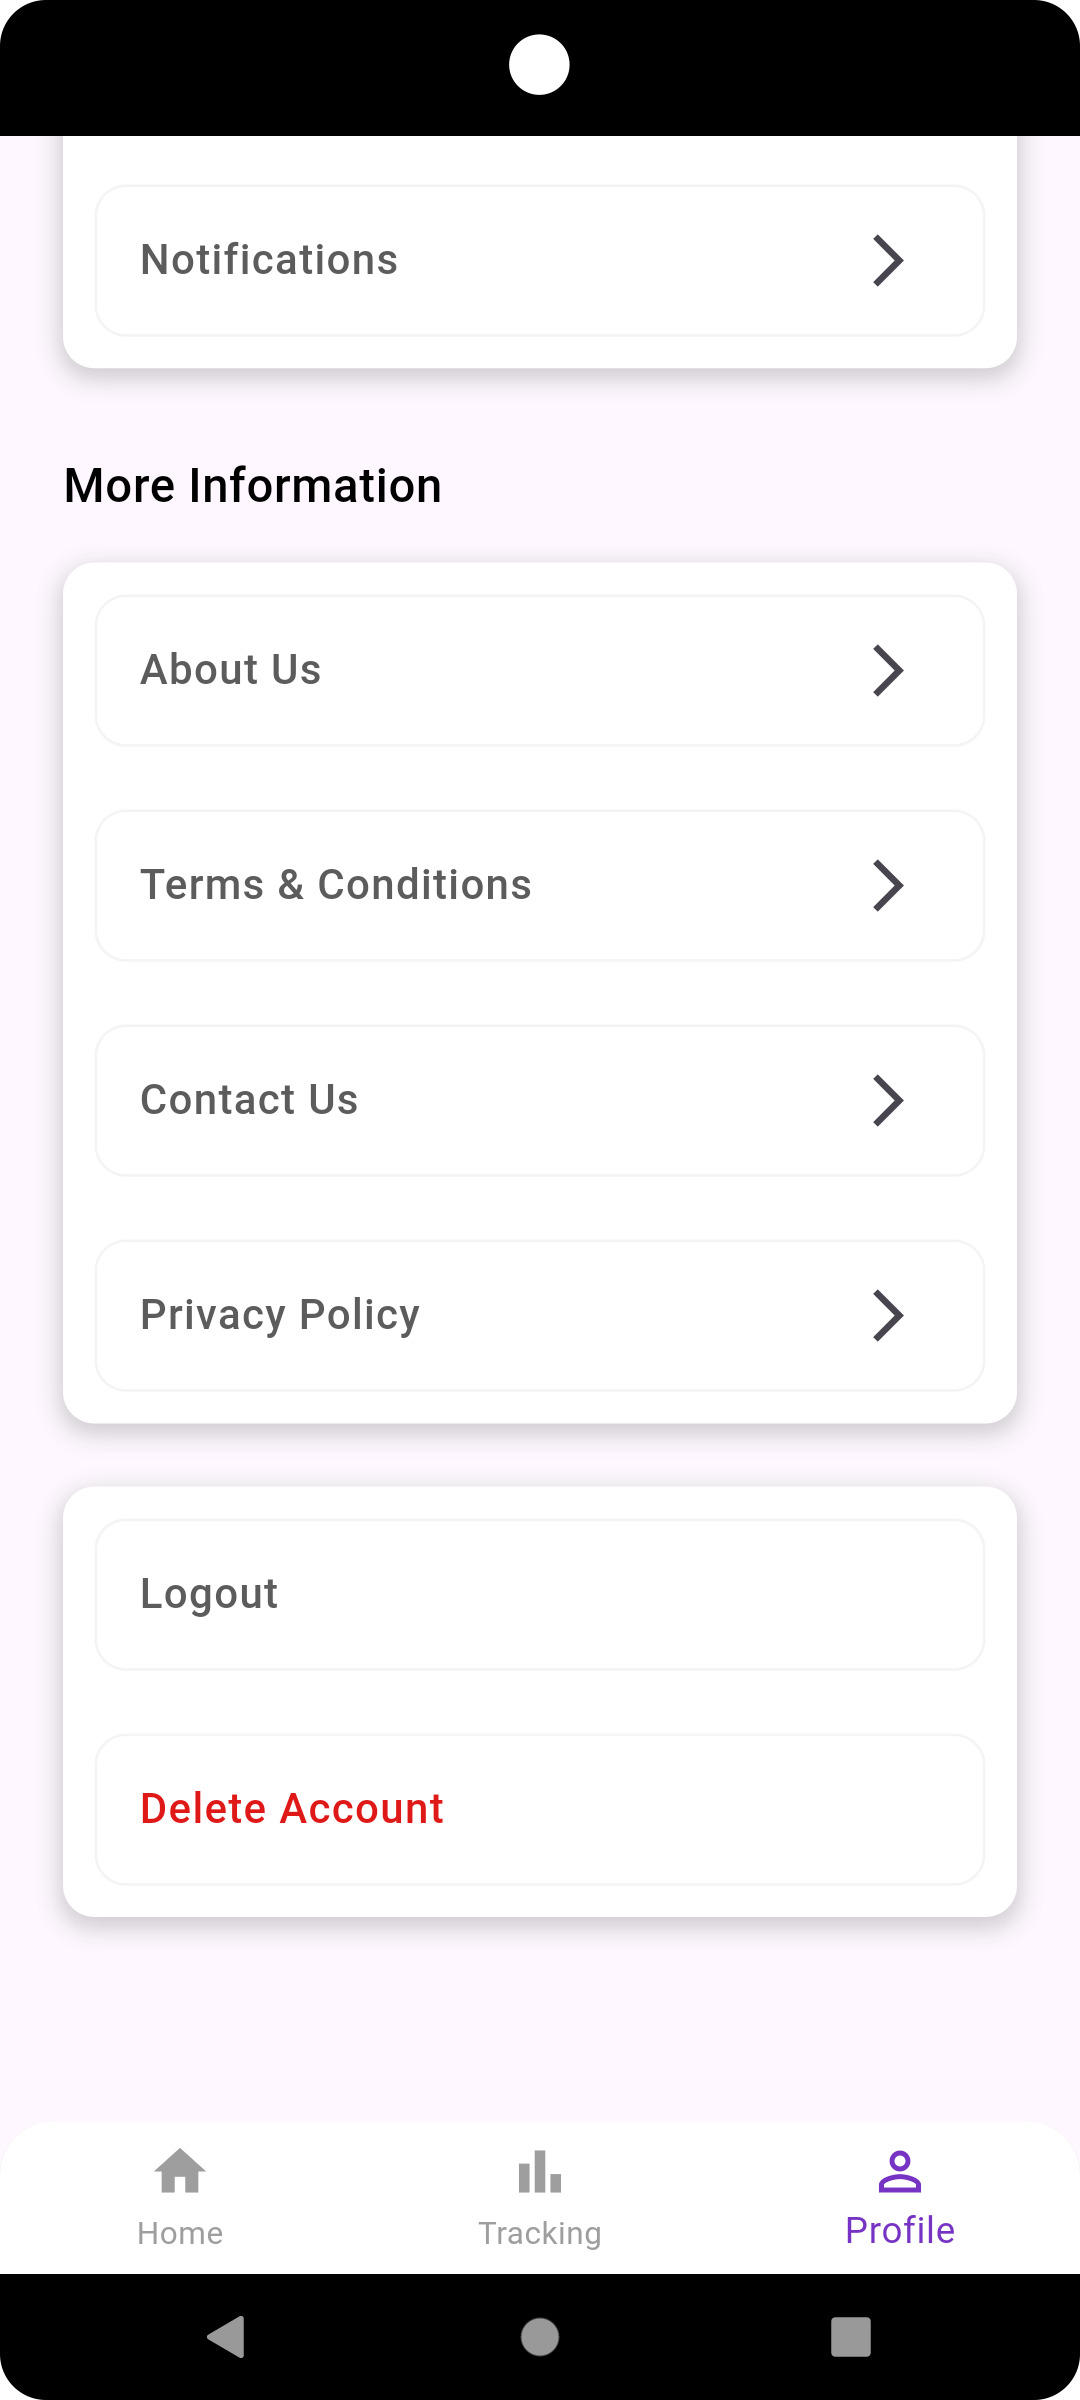Screen dimensions: 1080x2400
Task: Select the Privacy Policy text entry
Action: (280, 1315)
